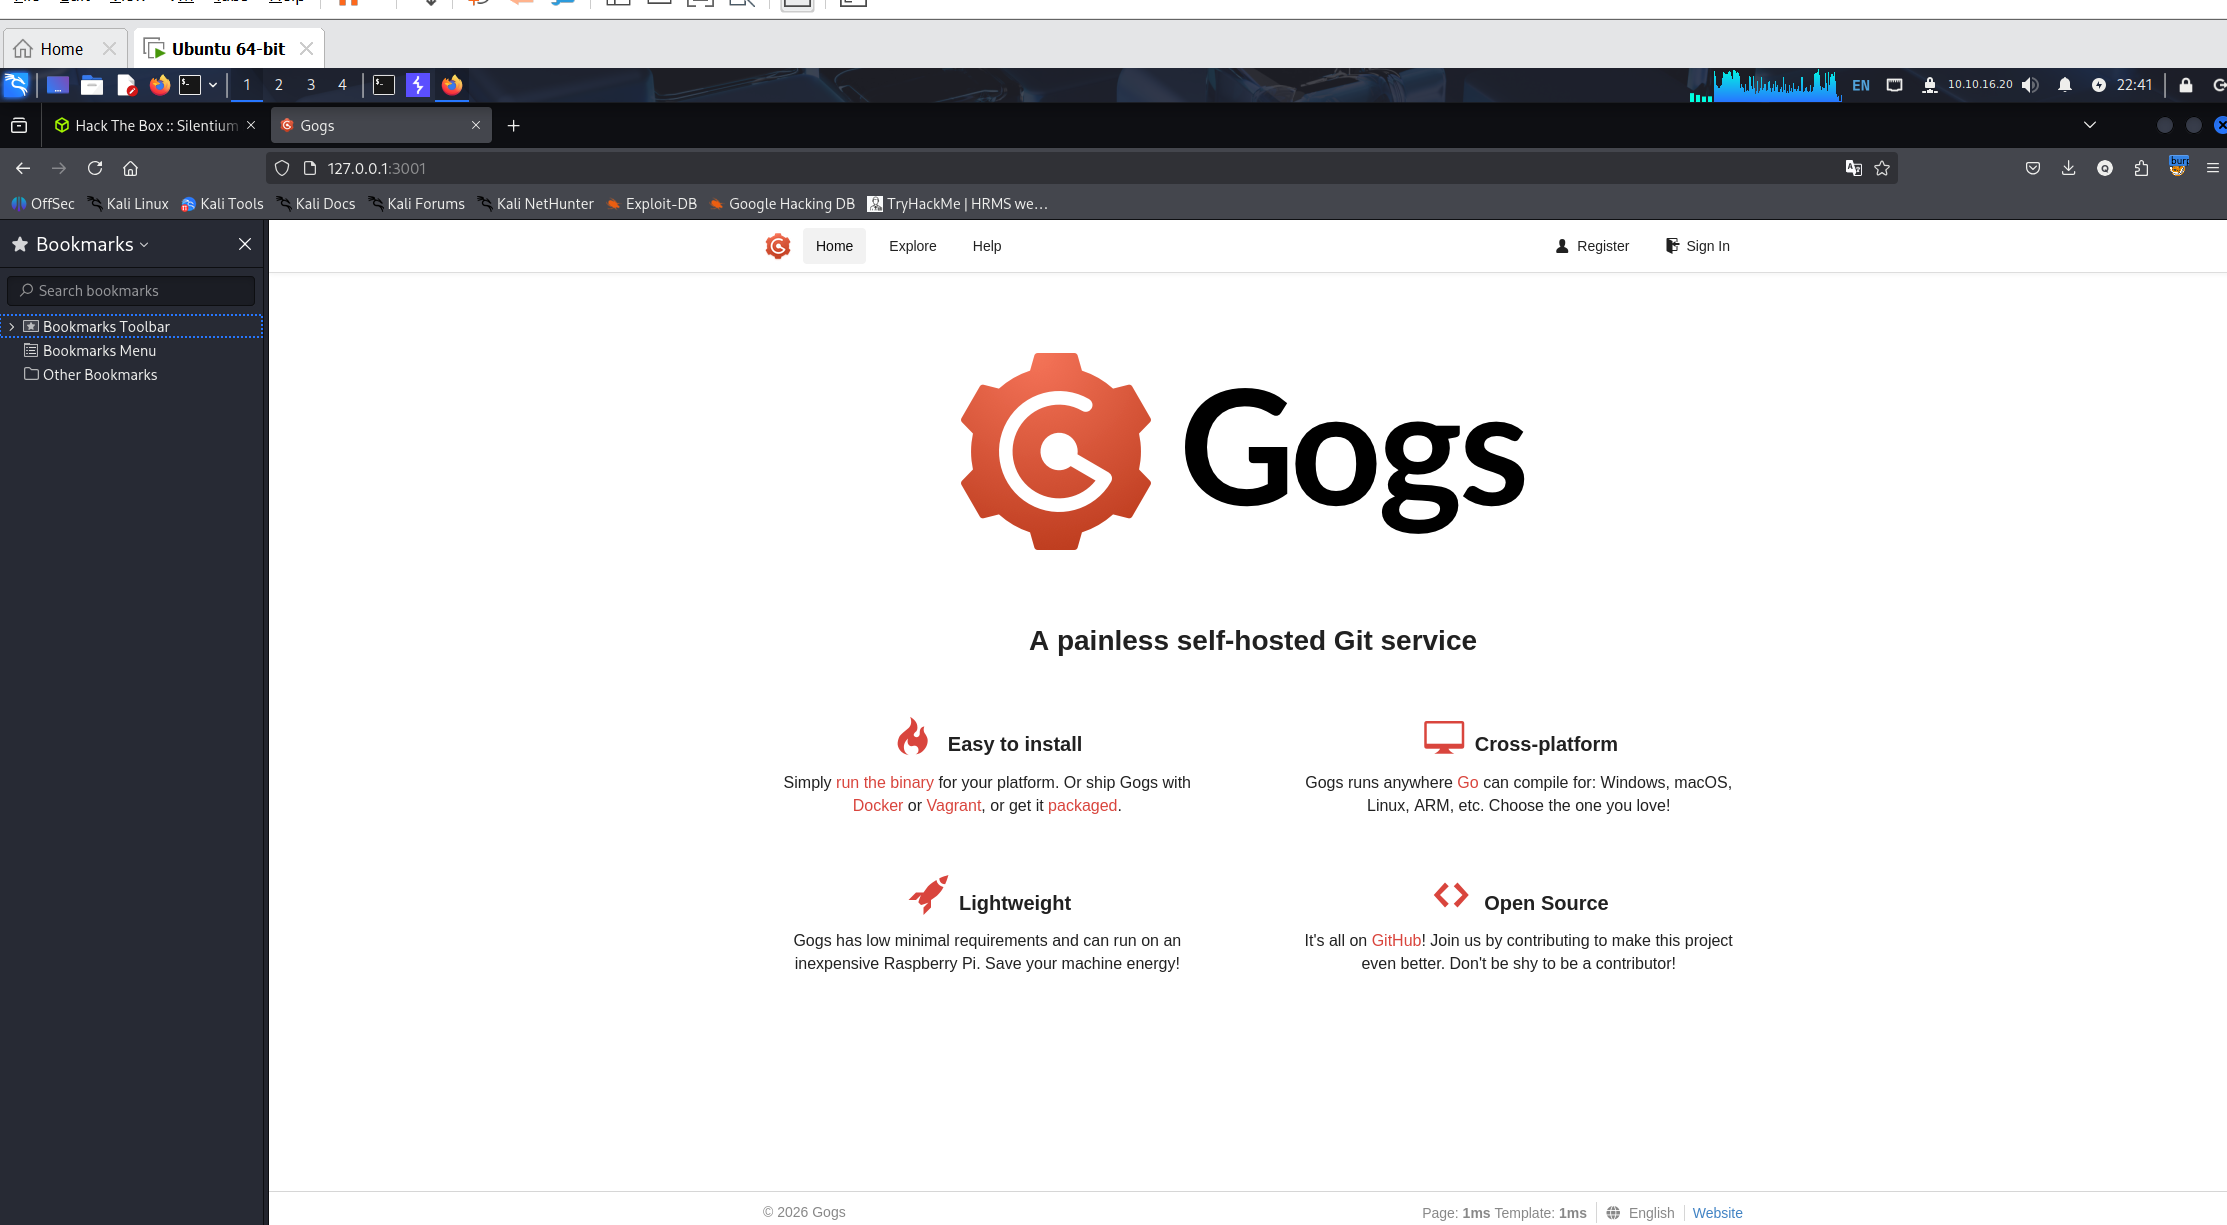Image resolution: width=2227 pixels, height=1225 pixels.
Task: Click the 22:41 clock
Action: tap(2134, 85)
